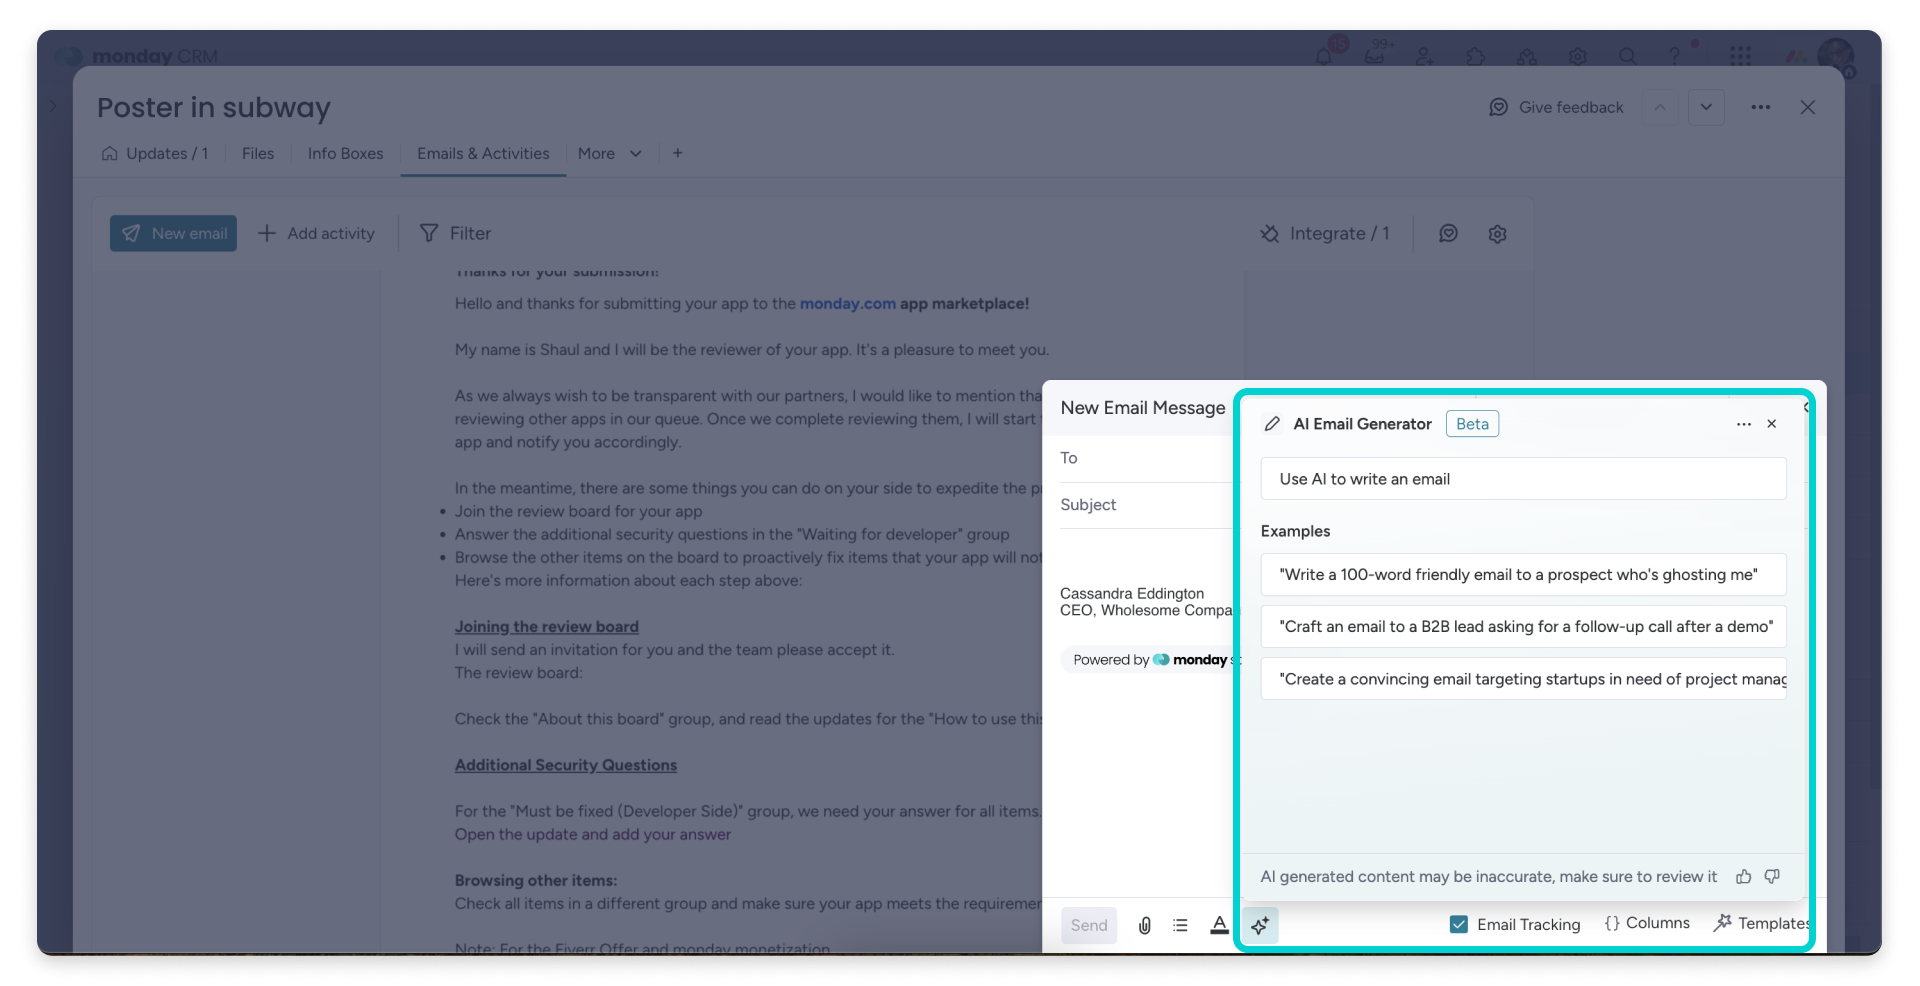This screenshot has height=986, width=1920.
Task: Go to next item with down chevron
Action: coord(1706,107)
